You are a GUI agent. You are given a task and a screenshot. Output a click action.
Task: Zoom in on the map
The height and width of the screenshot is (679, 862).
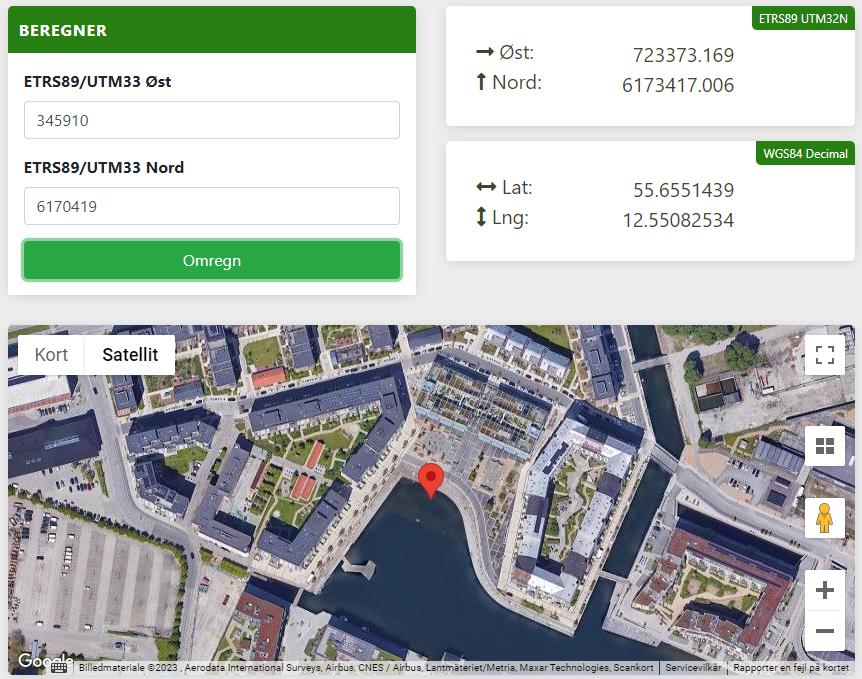[825, 590]
